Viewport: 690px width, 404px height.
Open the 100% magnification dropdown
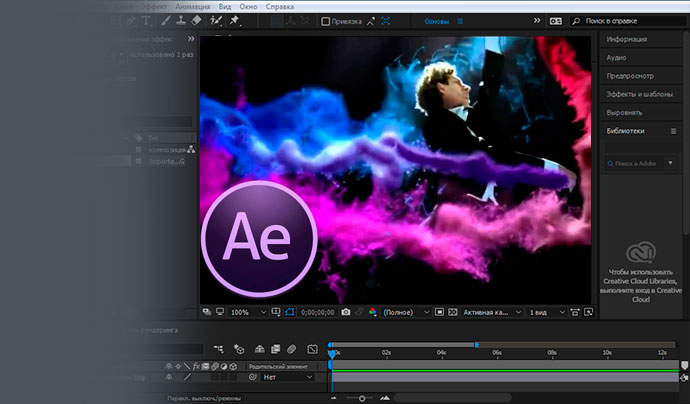249,312
